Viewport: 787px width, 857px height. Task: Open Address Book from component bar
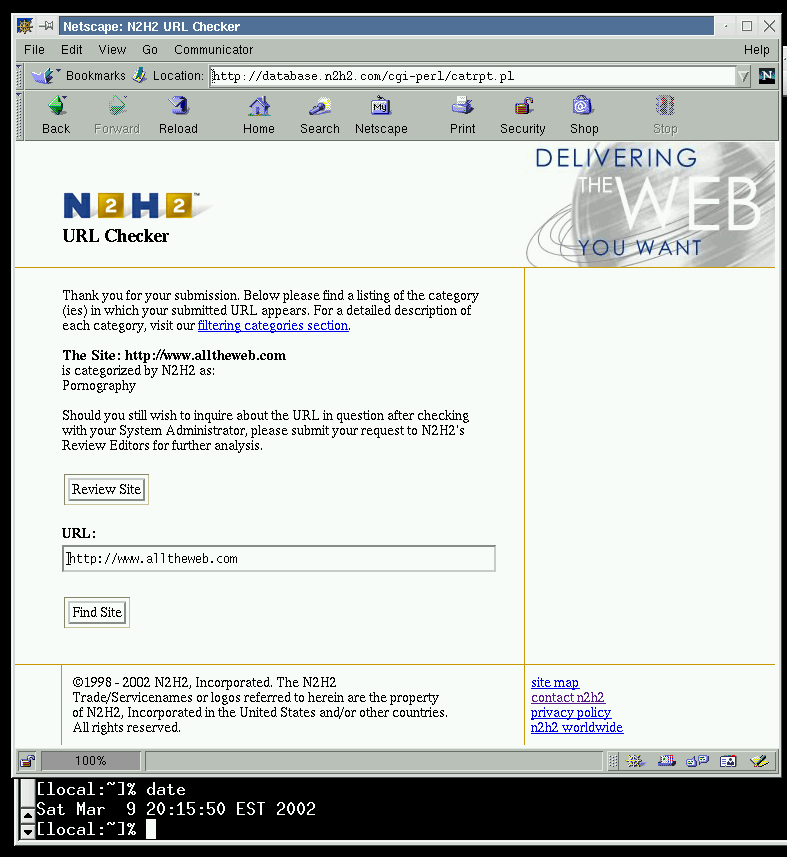[x=728, y=760]
